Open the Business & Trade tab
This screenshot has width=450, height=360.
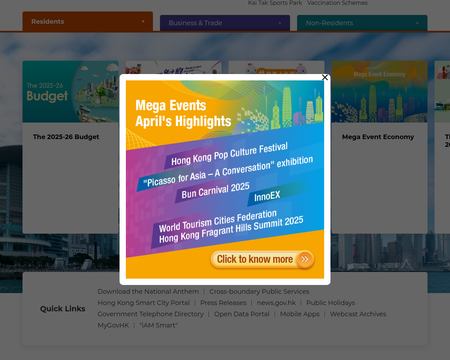[x=225, y=23]
